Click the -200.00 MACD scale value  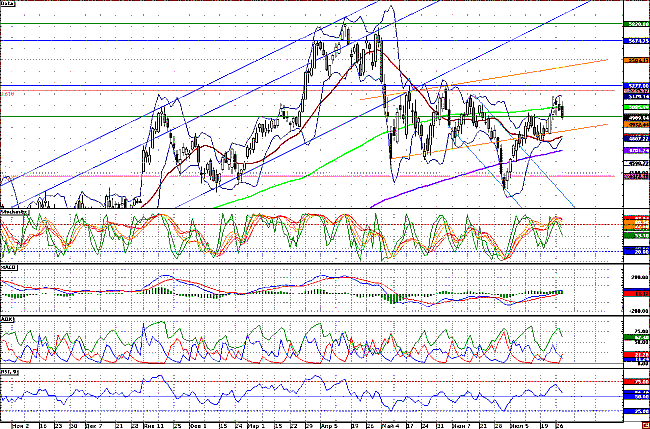pos(638,310)
